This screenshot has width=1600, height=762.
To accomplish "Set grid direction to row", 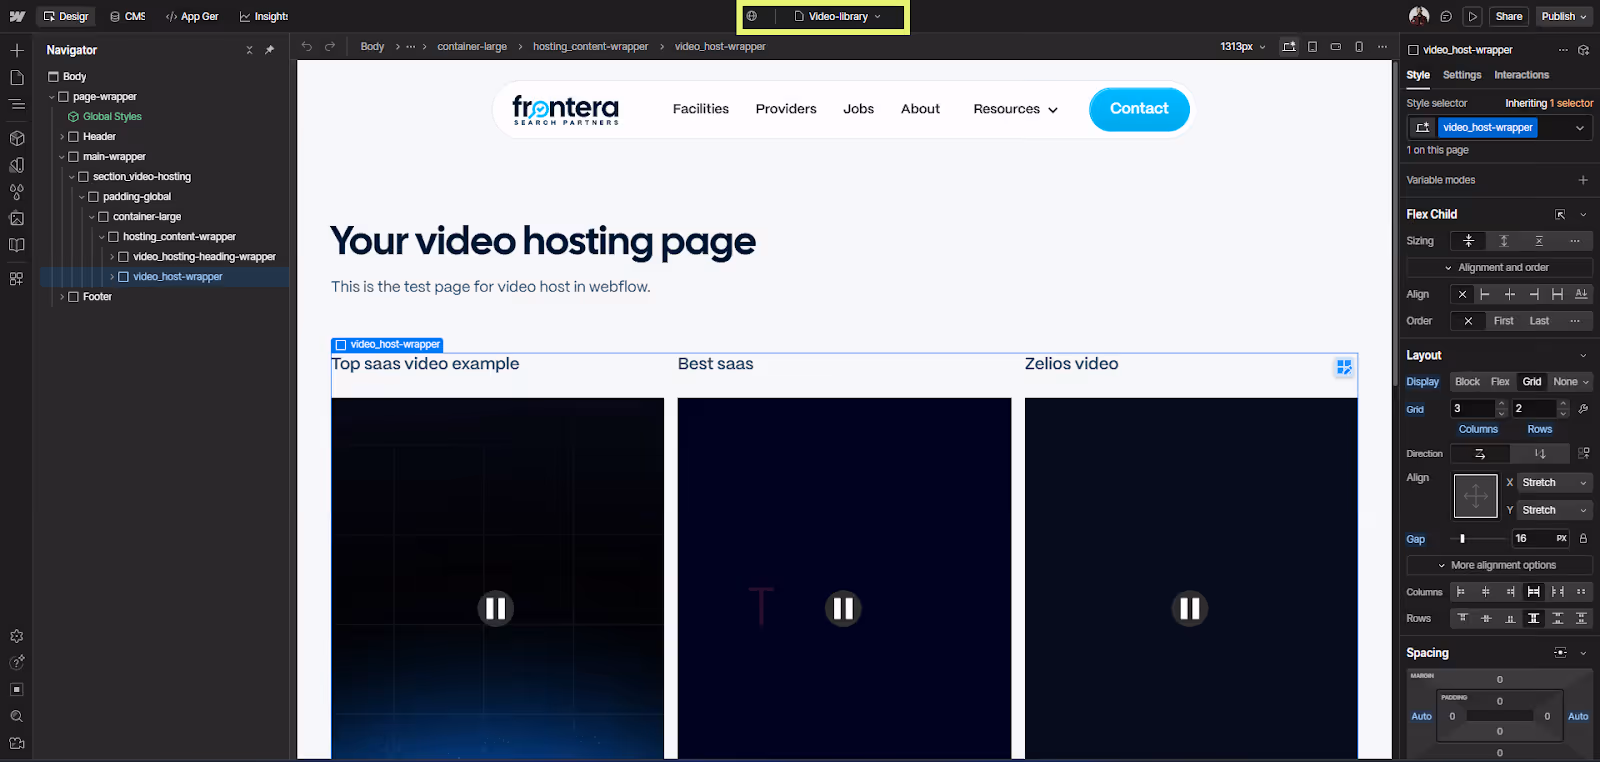I will point(1480,454).
